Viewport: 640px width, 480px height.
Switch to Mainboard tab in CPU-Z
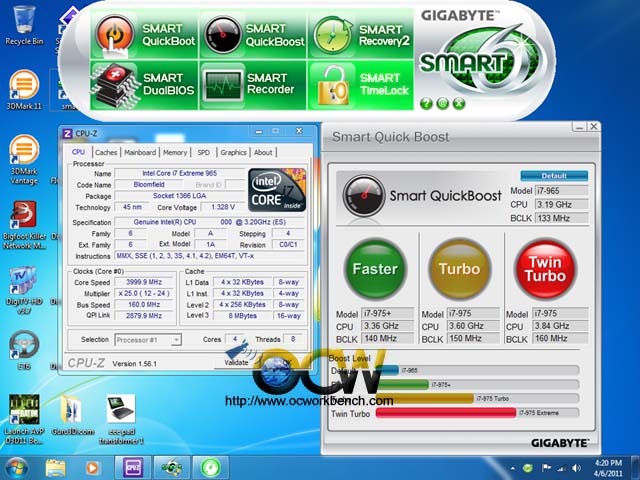point(140,153)
